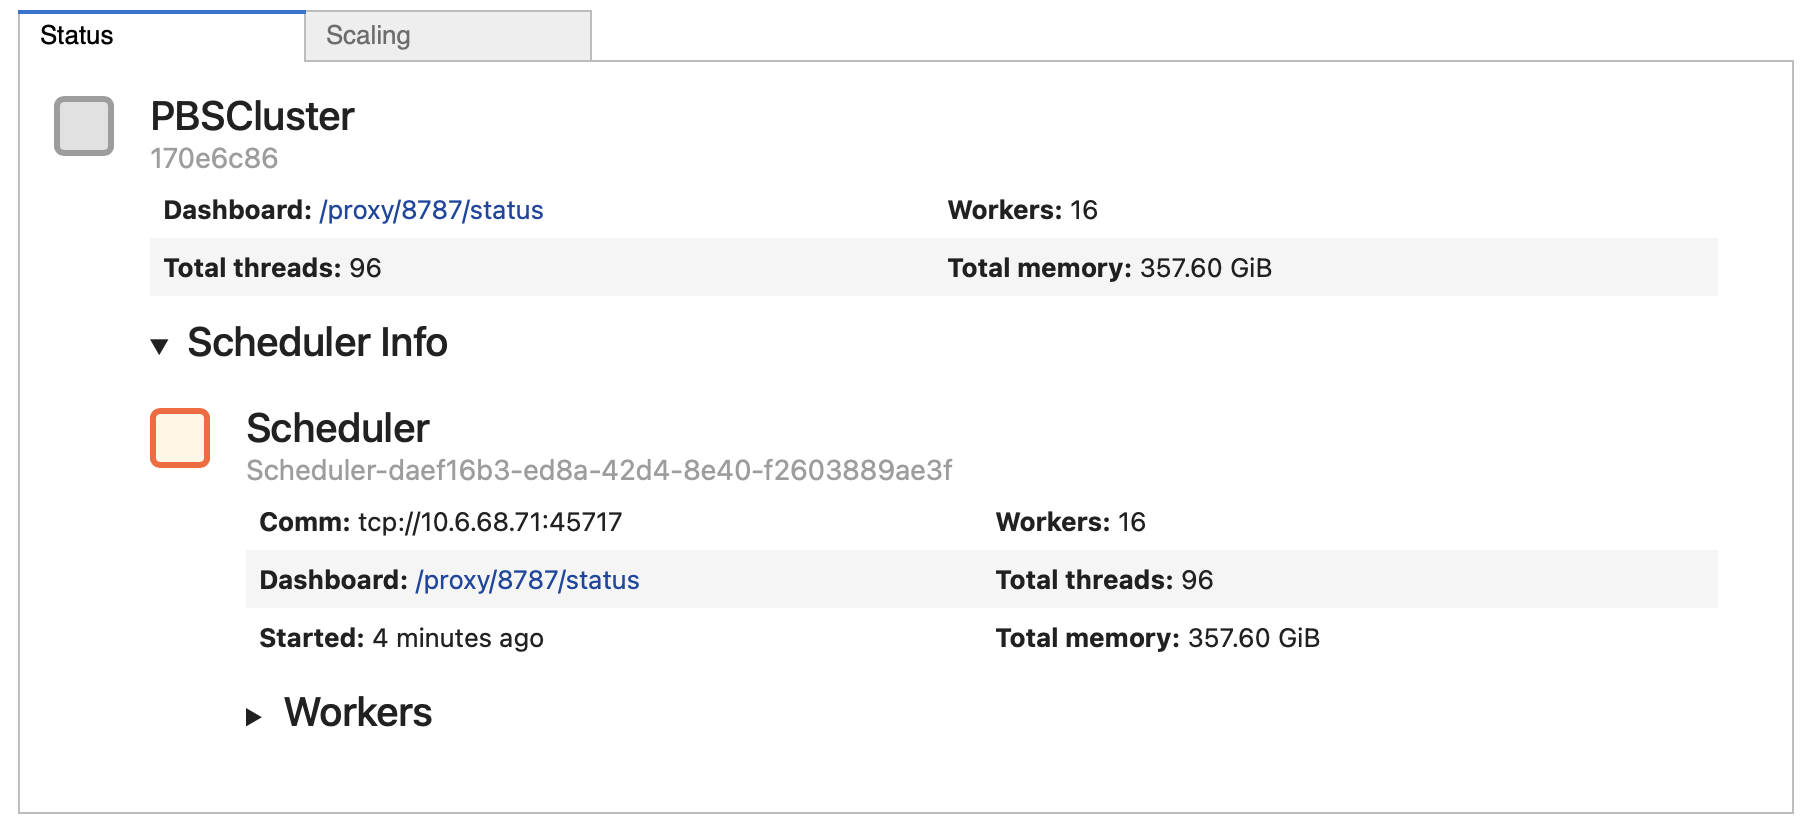Click the Comm address tcp://10.6.68.71:45717
Image resolution: width=1820 pixels, height=828 pixels.
(490, 522)
